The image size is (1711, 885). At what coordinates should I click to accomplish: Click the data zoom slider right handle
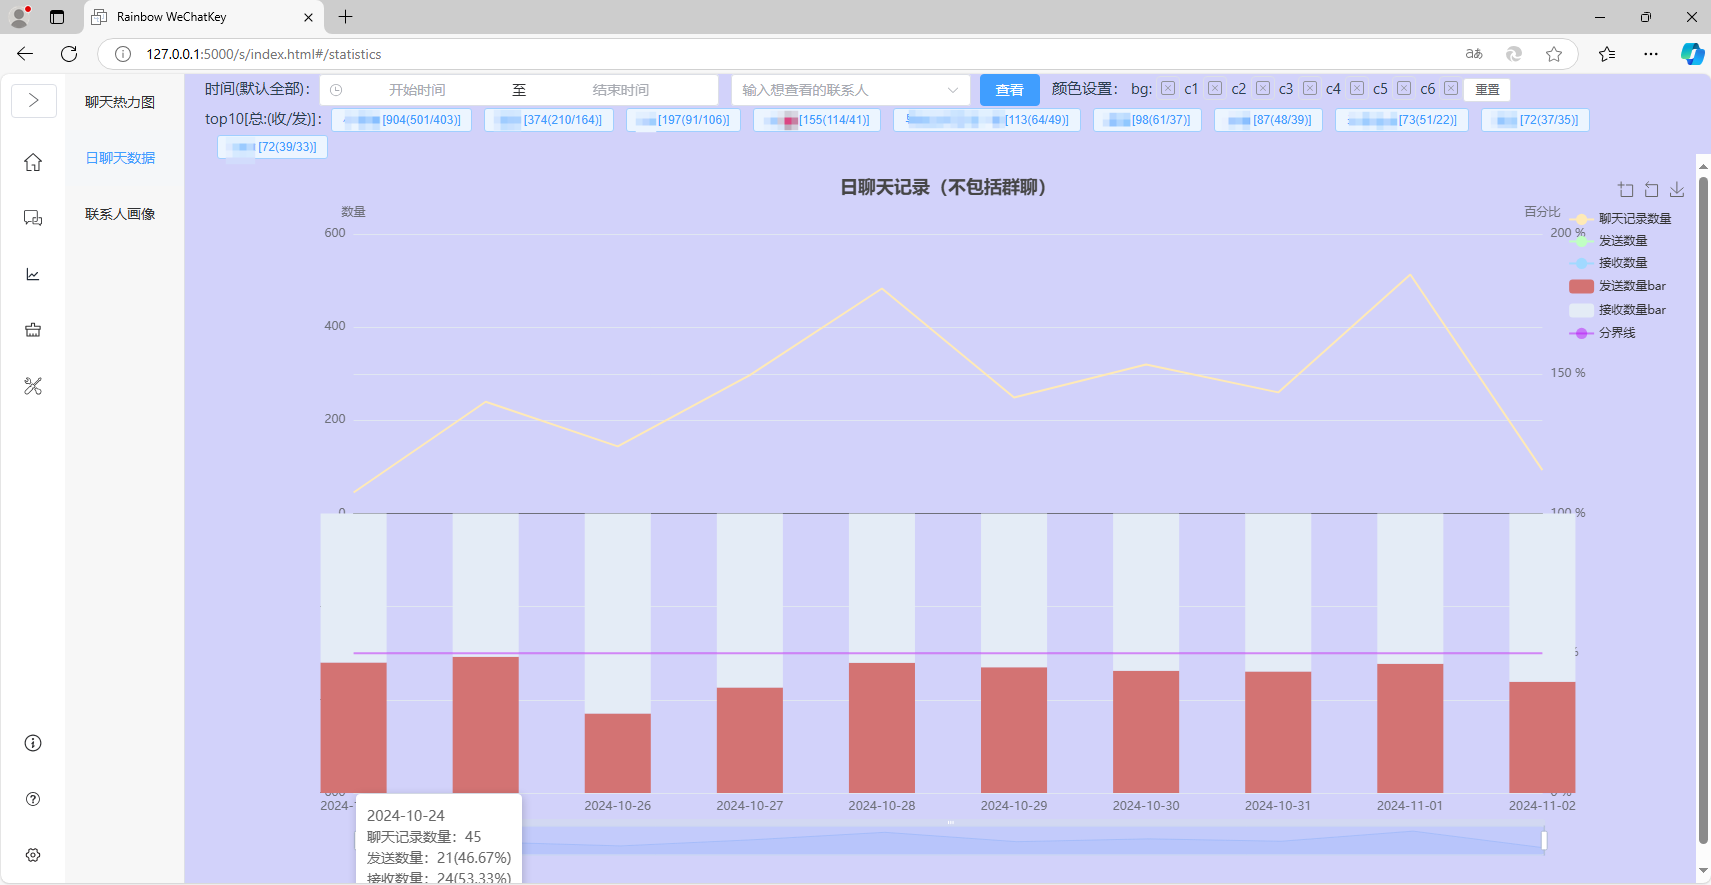pyautogui.click(x=1544, y=840)
